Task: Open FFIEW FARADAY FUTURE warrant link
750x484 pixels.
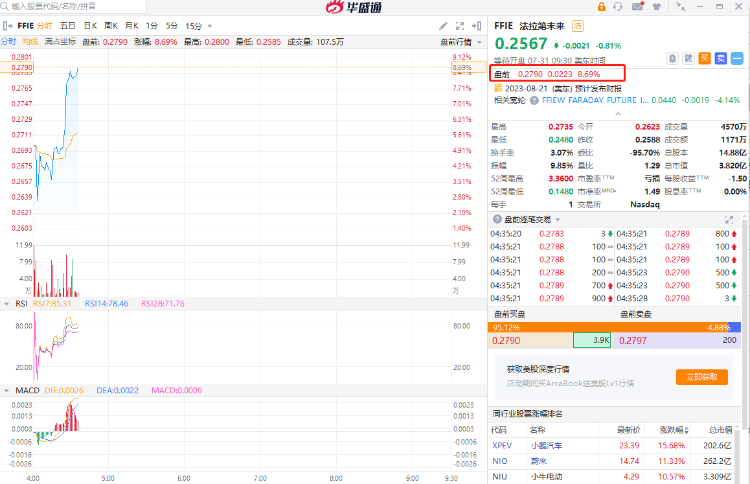Action: click(x=595, y=100)
